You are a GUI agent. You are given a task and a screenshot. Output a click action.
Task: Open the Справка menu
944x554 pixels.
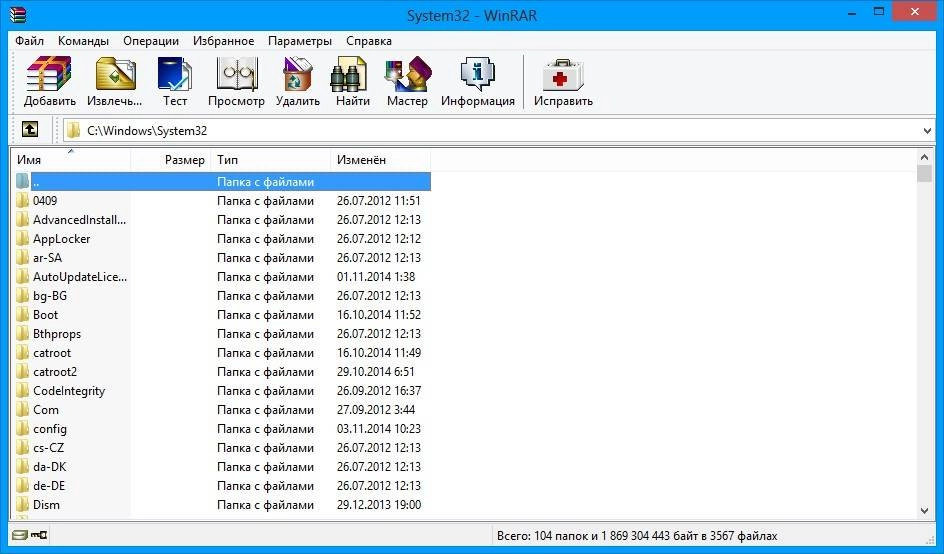click(x=369, y=41)
